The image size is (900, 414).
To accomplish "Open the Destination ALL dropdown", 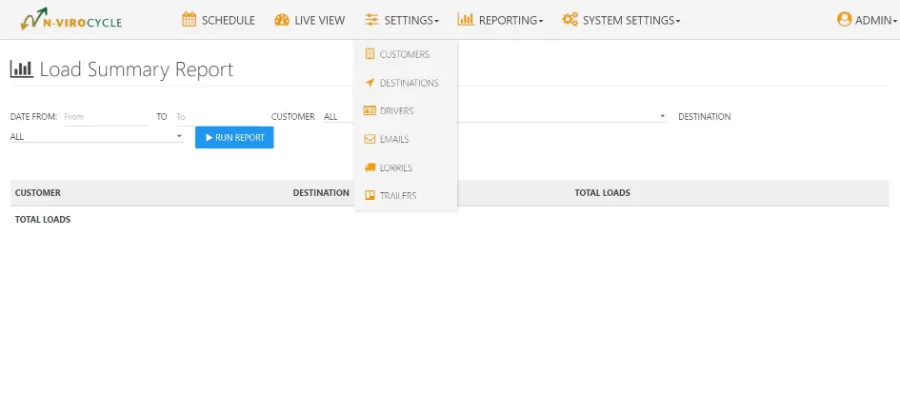I will [x=96, y=137].
